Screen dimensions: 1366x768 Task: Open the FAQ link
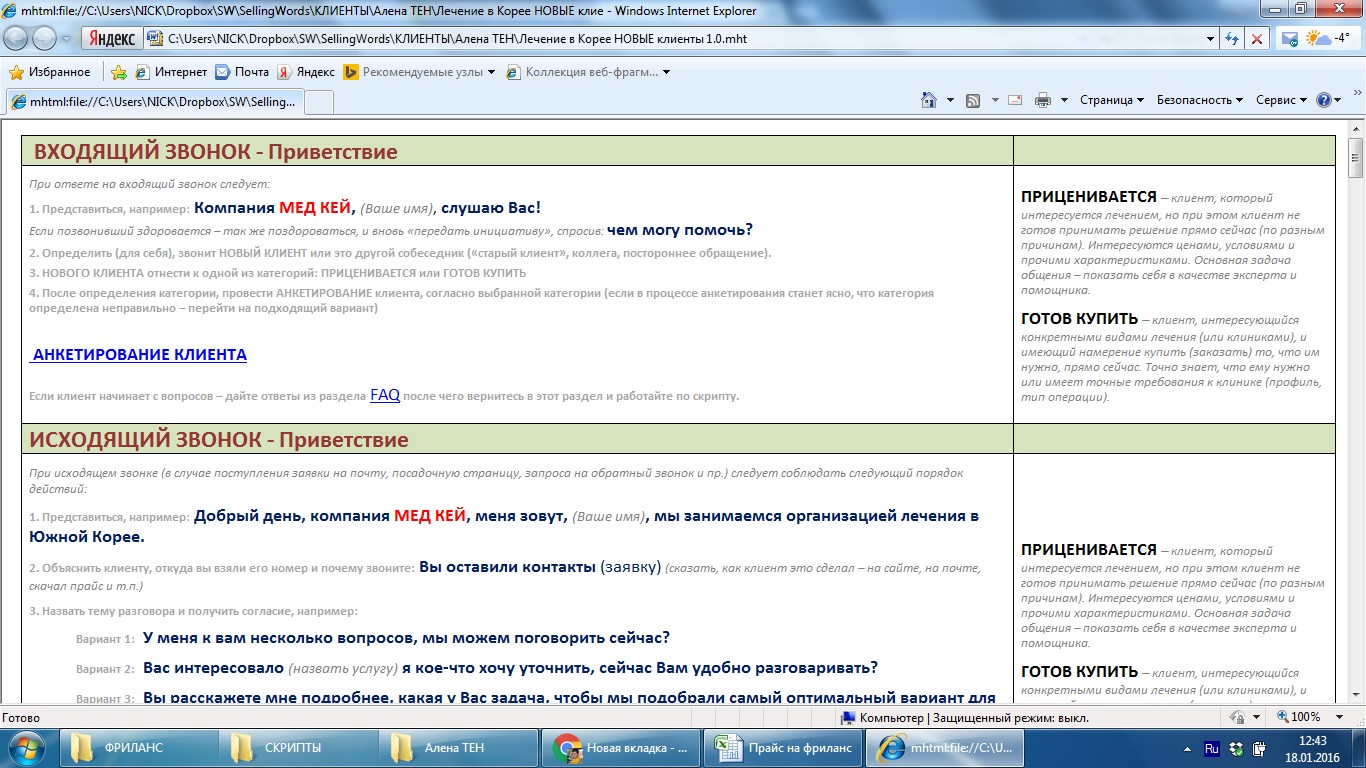pos(385,395)
